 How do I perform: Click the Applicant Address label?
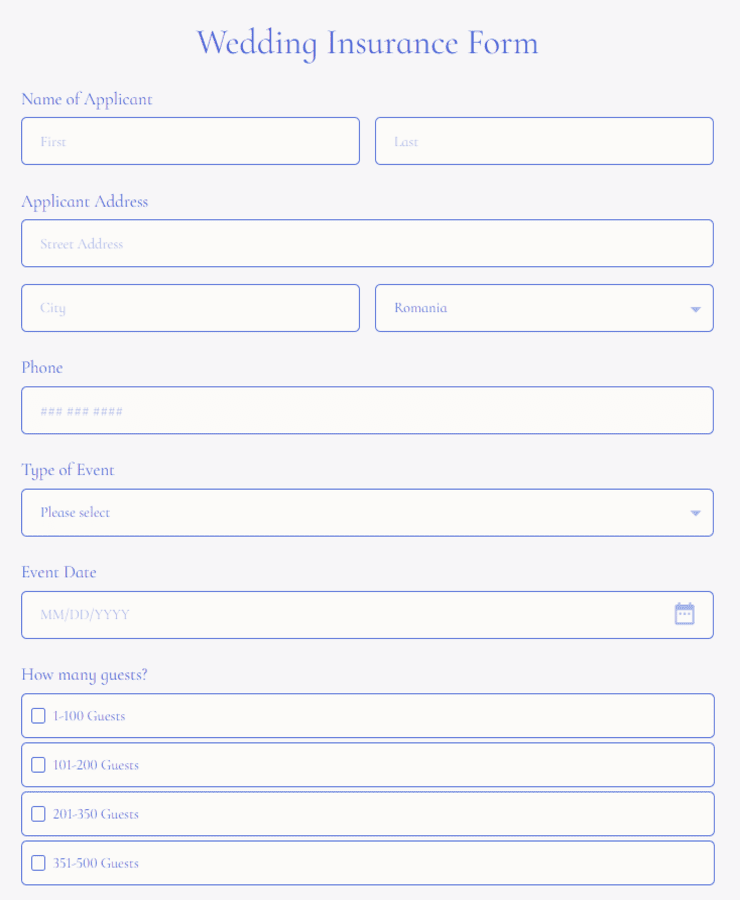pyautogui.click(x=85, y=201)
